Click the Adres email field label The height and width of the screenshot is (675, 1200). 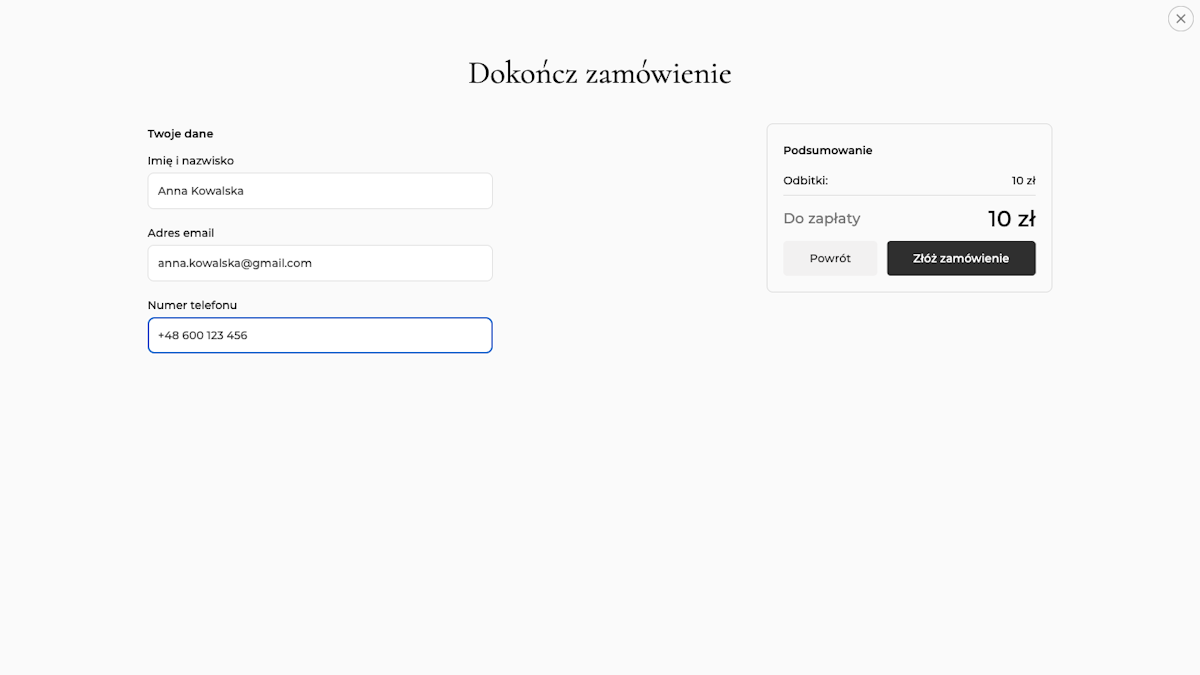(x=181, y=232)
